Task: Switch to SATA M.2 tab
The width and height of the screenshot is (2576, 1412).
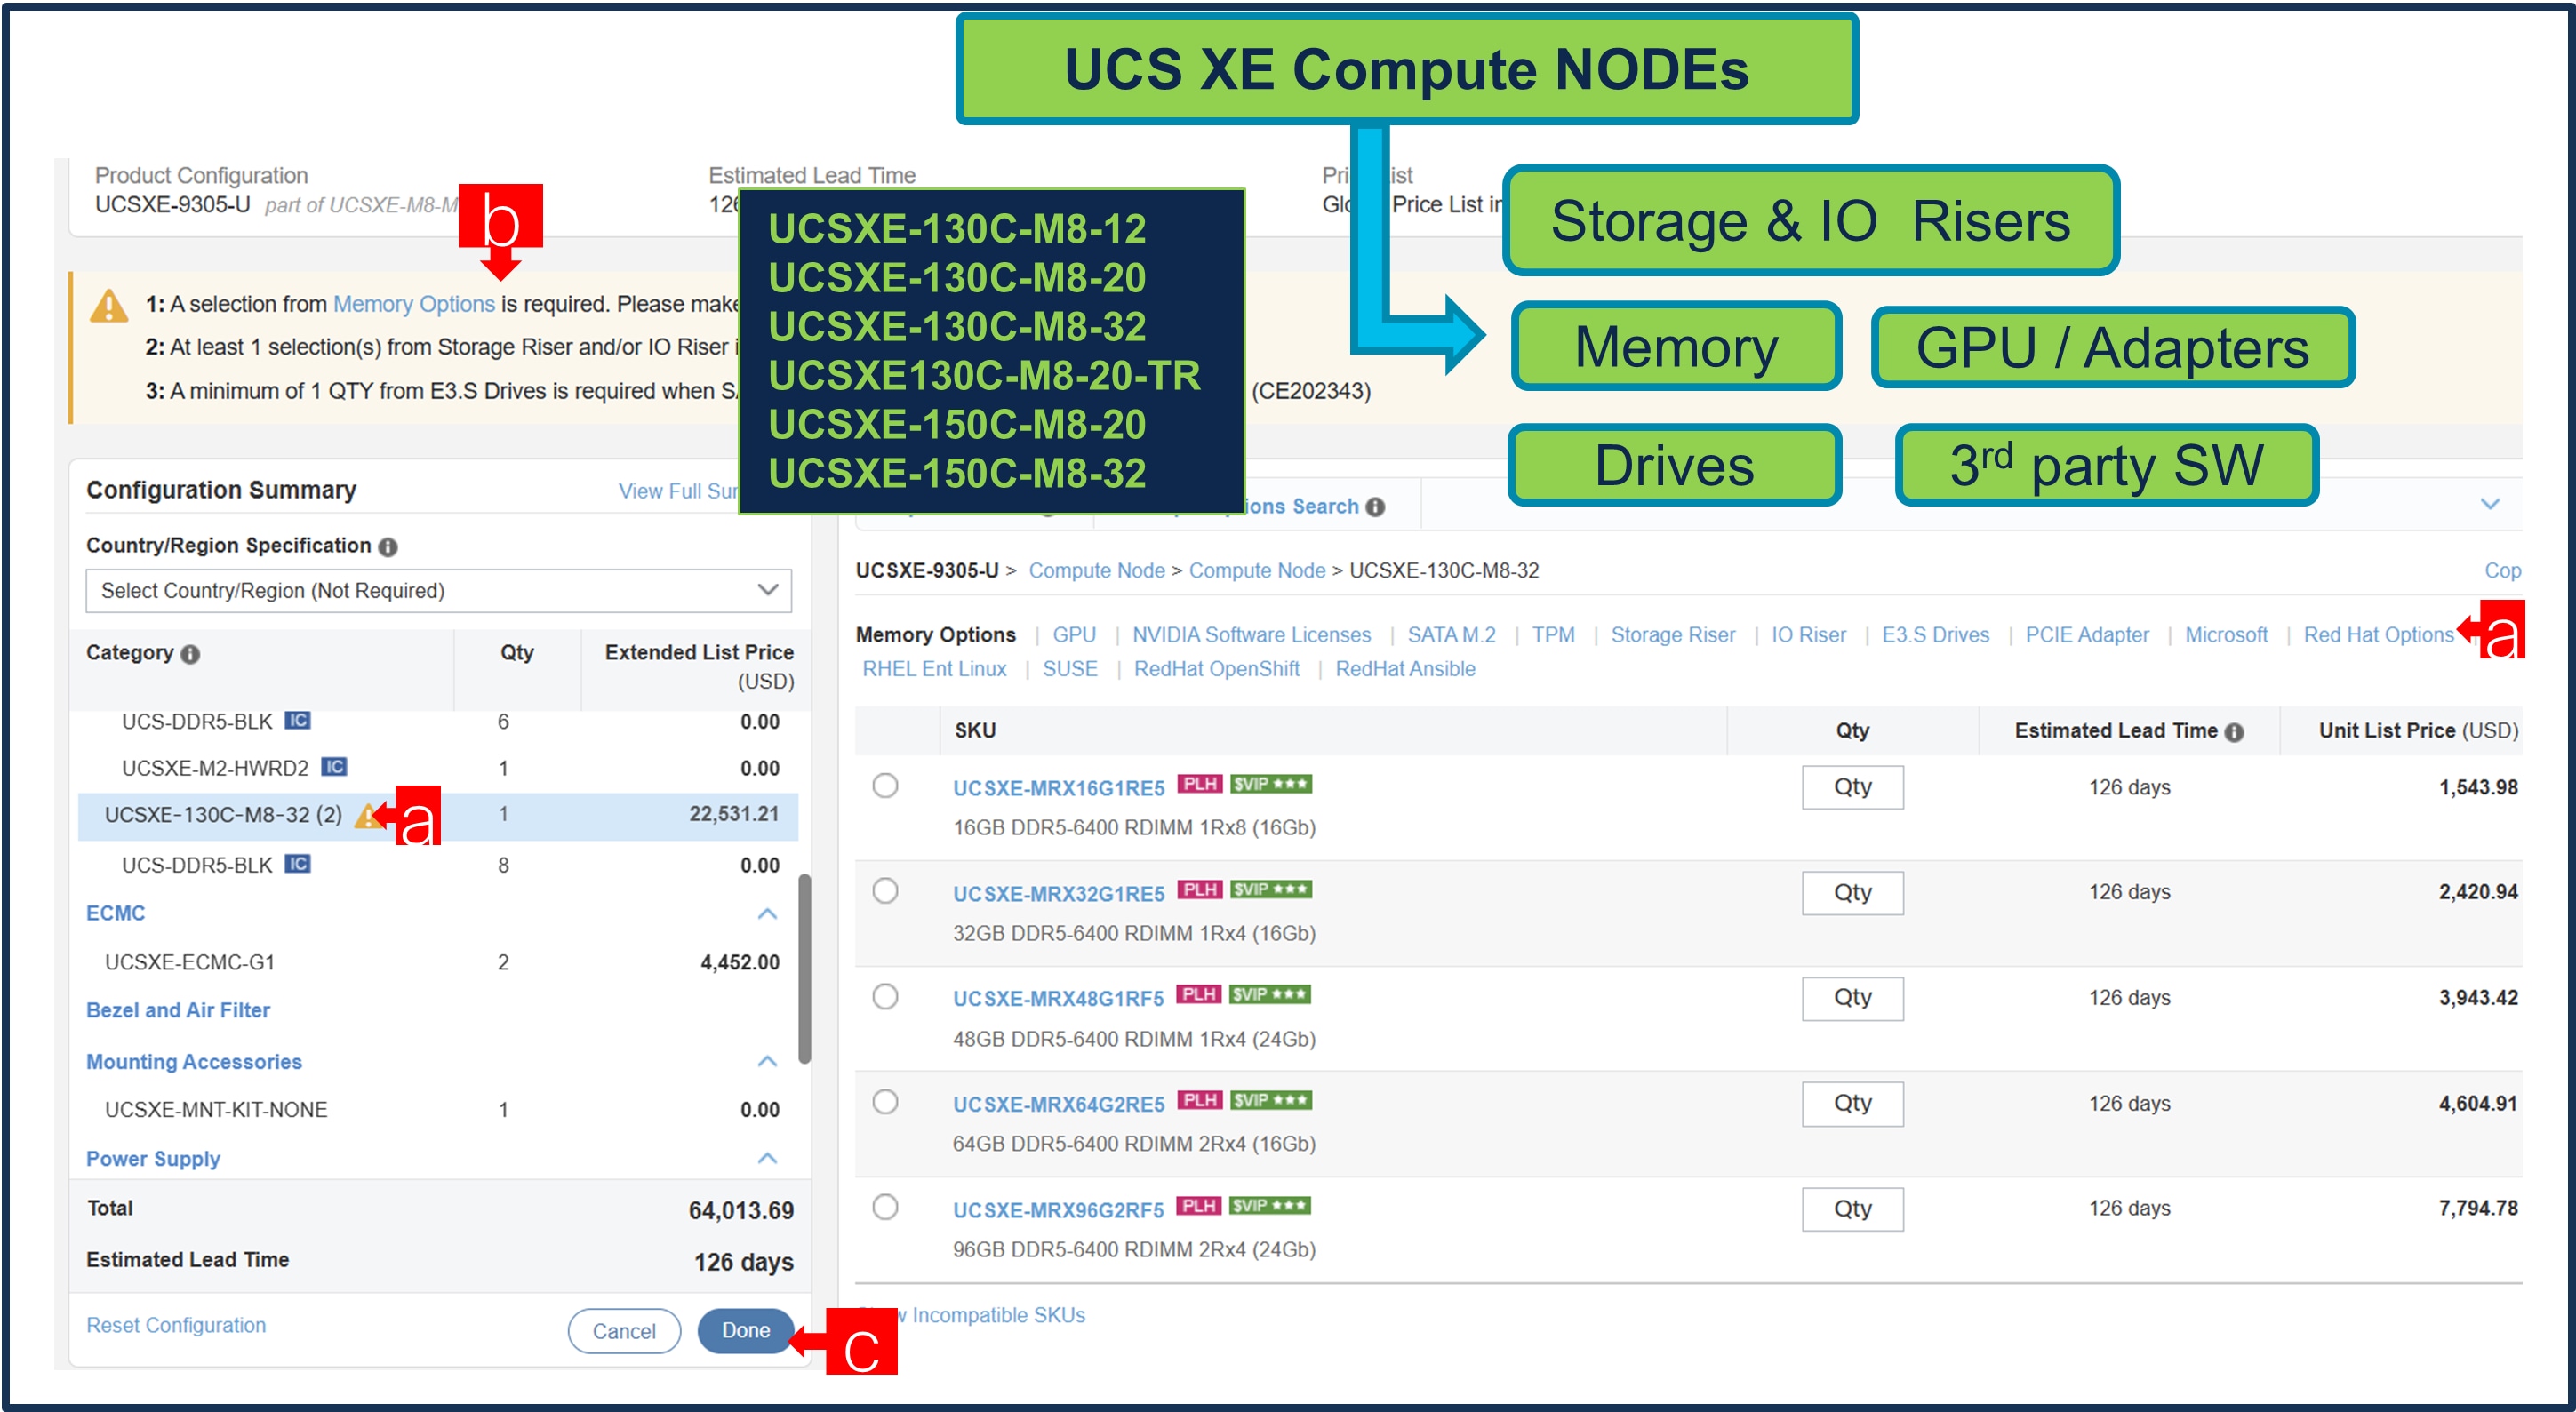Action: 1451,635
